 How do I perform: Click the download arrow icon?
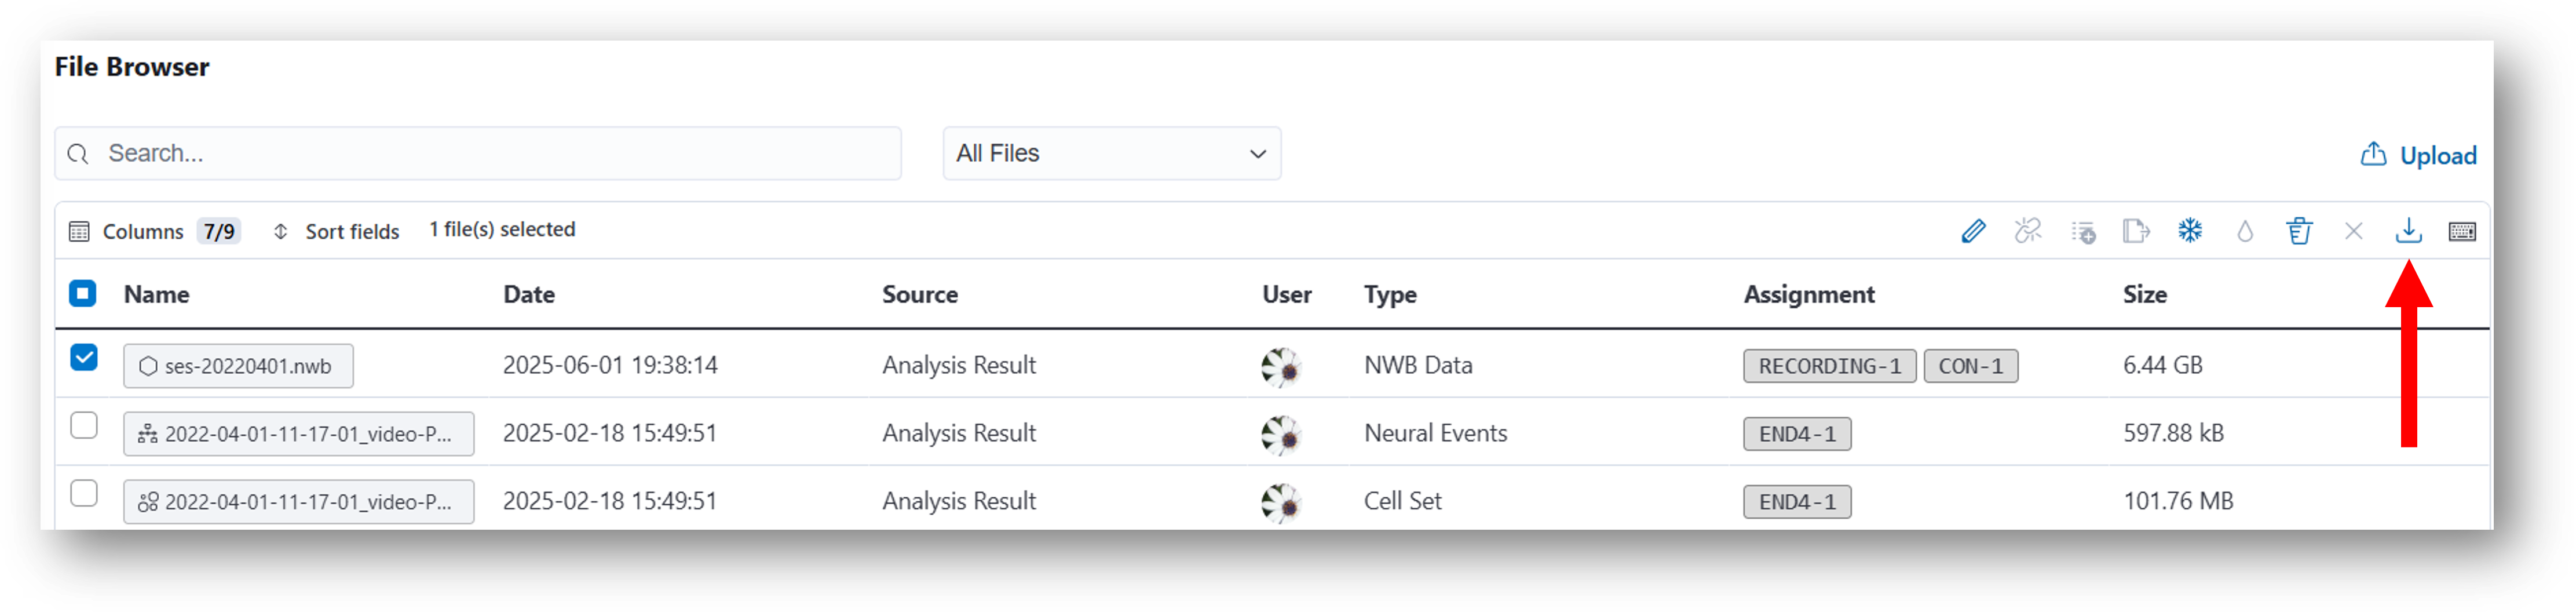click(x=2408, y=231)
